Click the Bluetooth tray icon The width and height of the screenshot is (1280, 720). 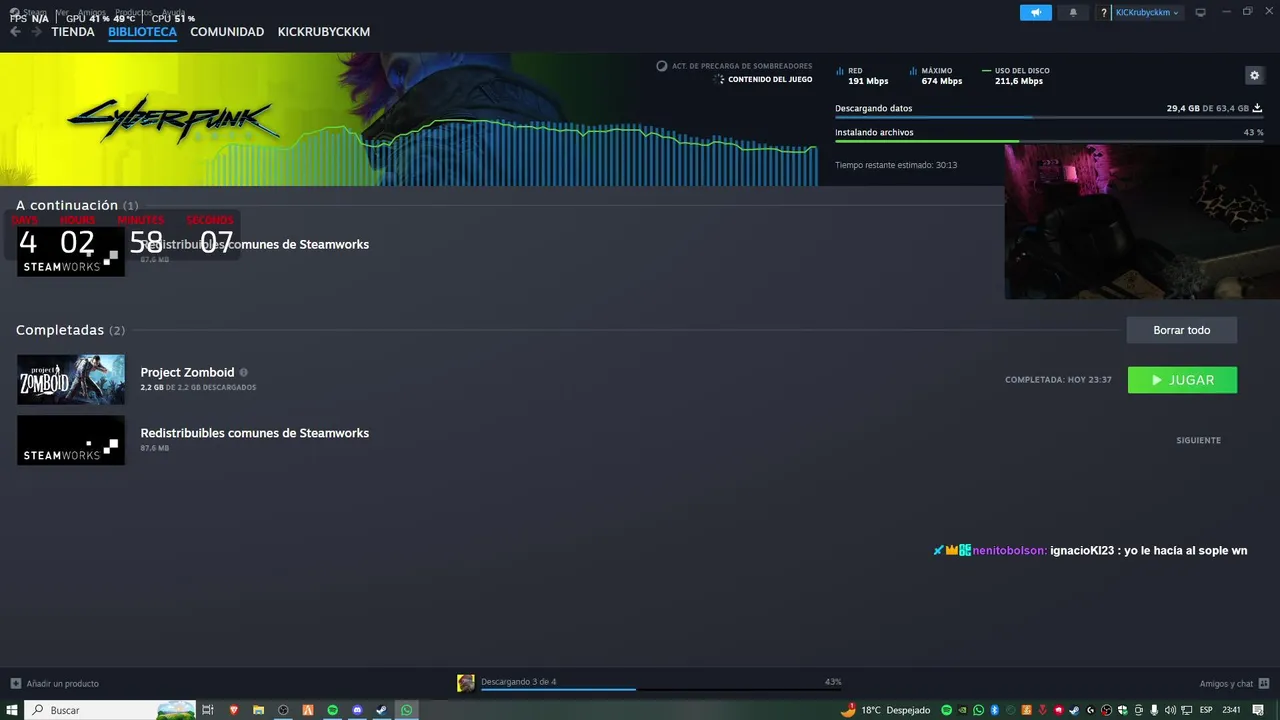(994, 710)
